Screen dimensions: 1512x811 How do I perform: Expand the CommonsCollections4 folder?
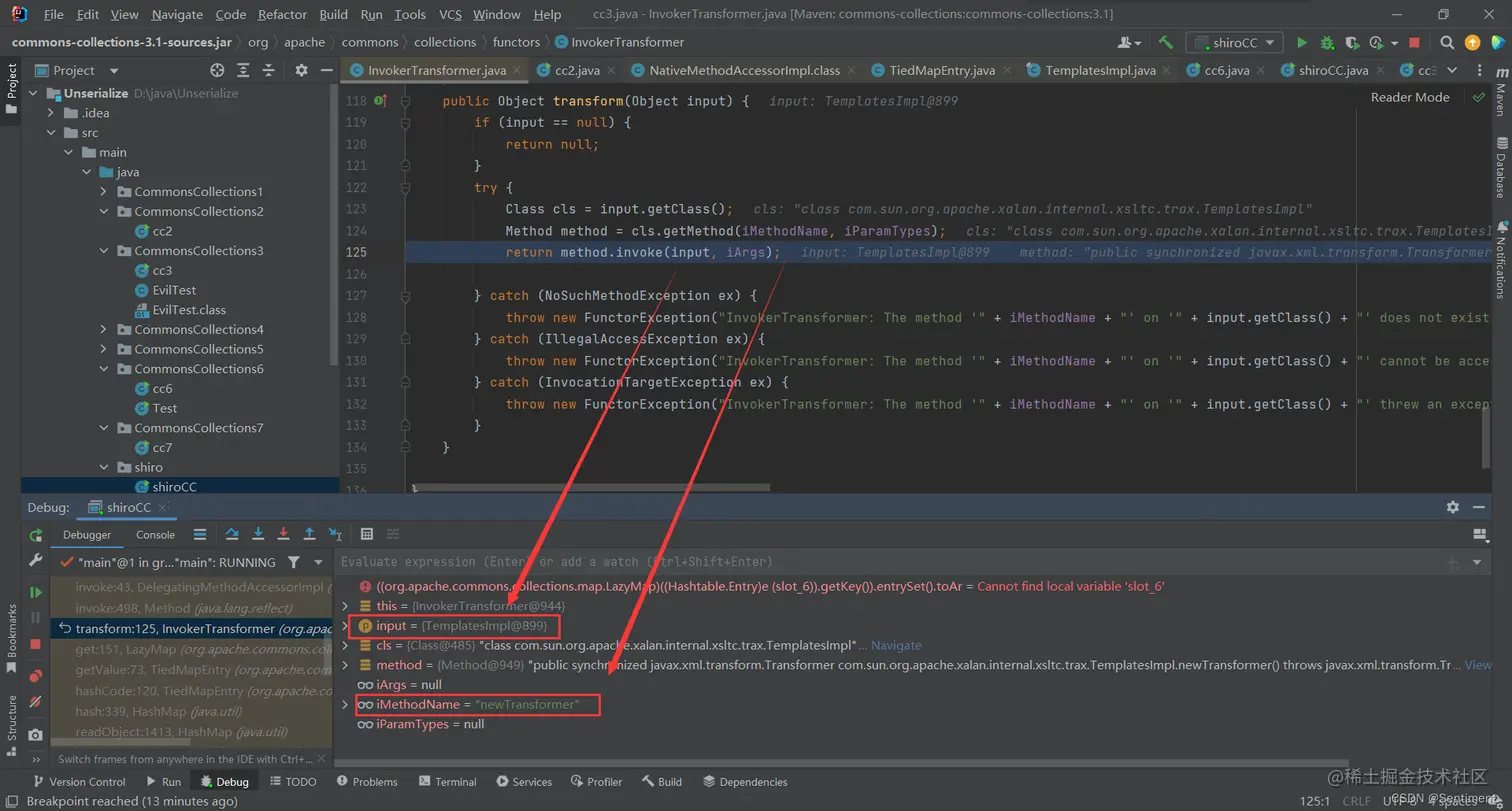103,329
